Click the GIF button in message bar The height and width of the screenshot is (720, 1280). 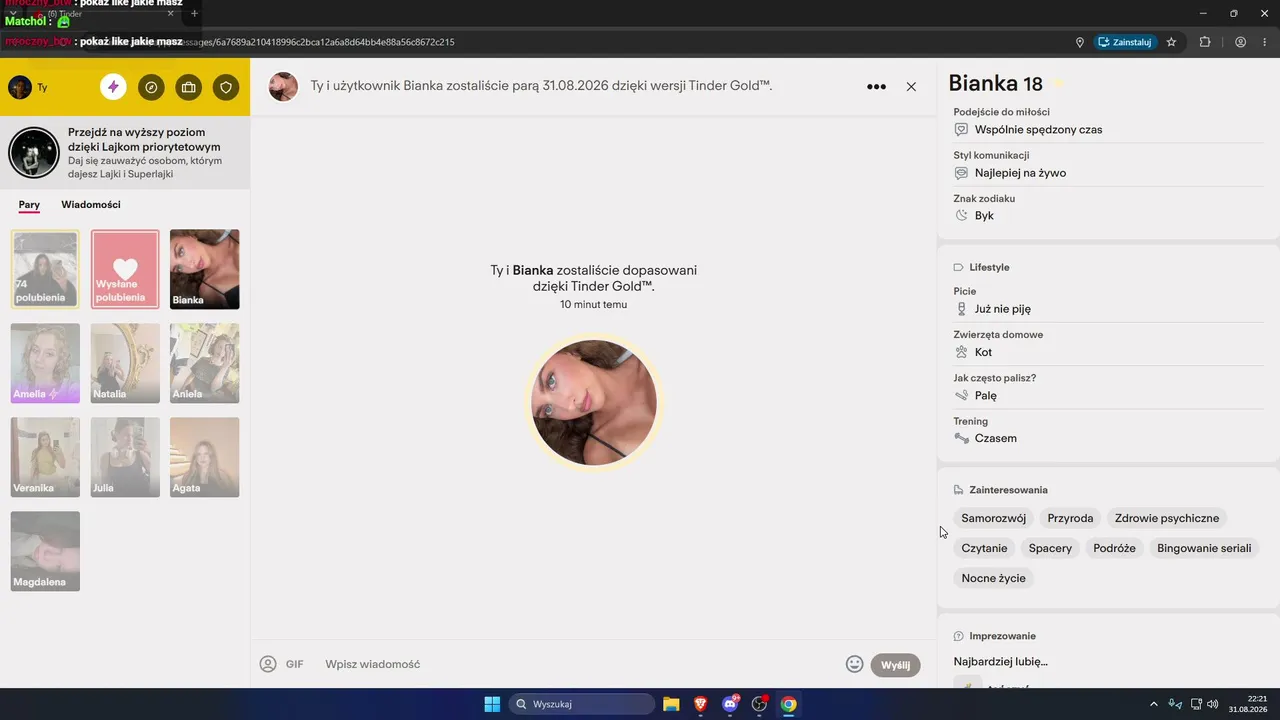[x=294, y=664]
